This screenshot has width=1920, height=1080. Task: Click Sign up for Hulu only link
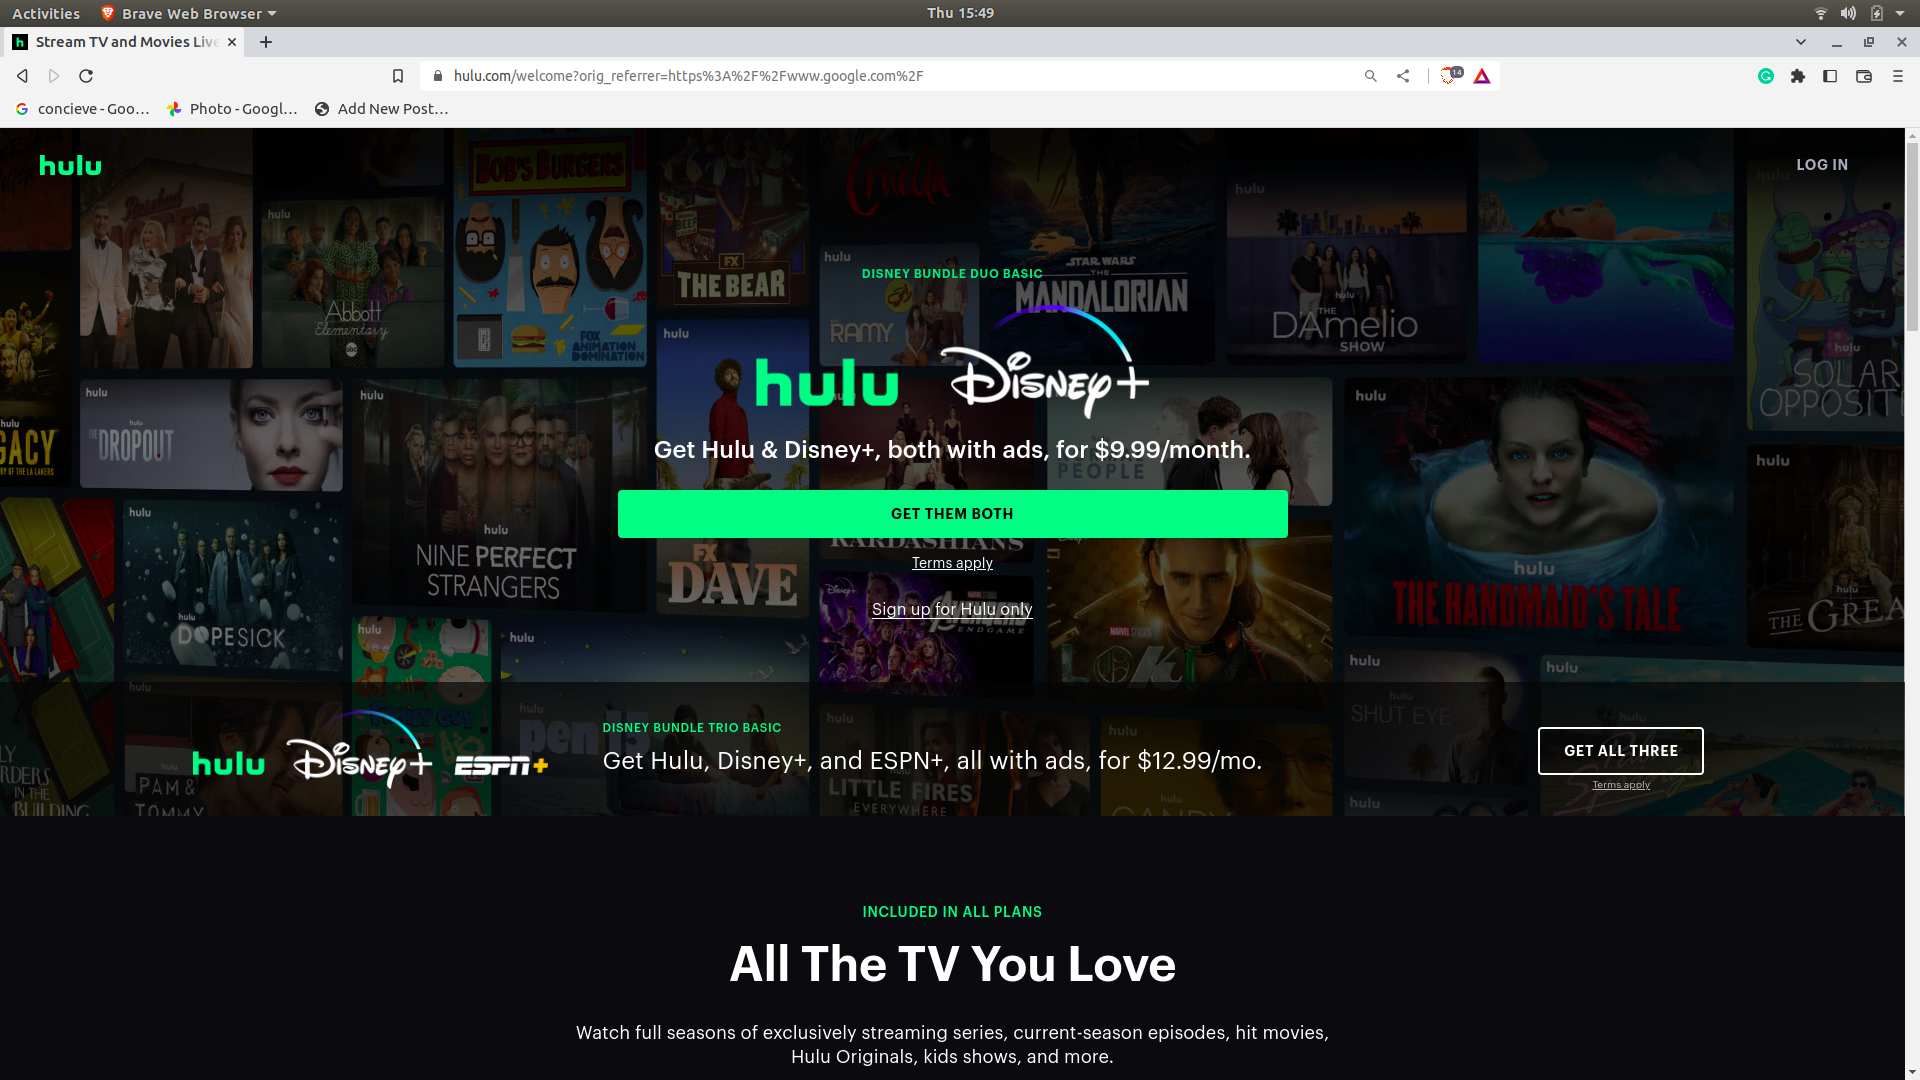[952, 609]
